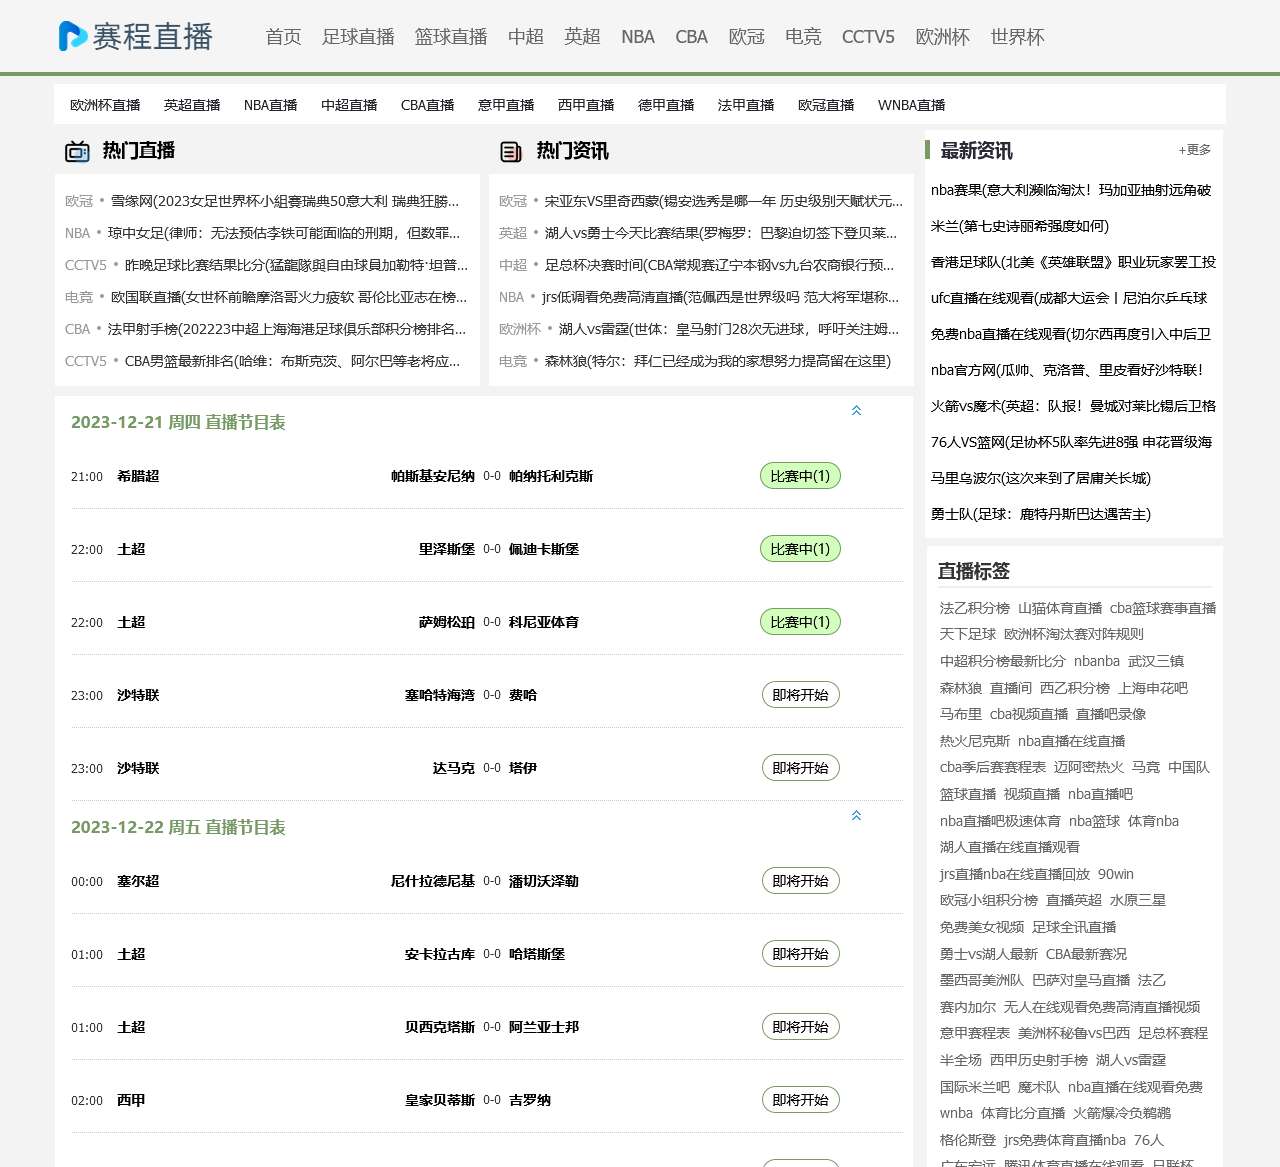Switch to the 德甲直播 sub-tab
The width and height of the screenshot is (1280, 1167).
point(666,105)
